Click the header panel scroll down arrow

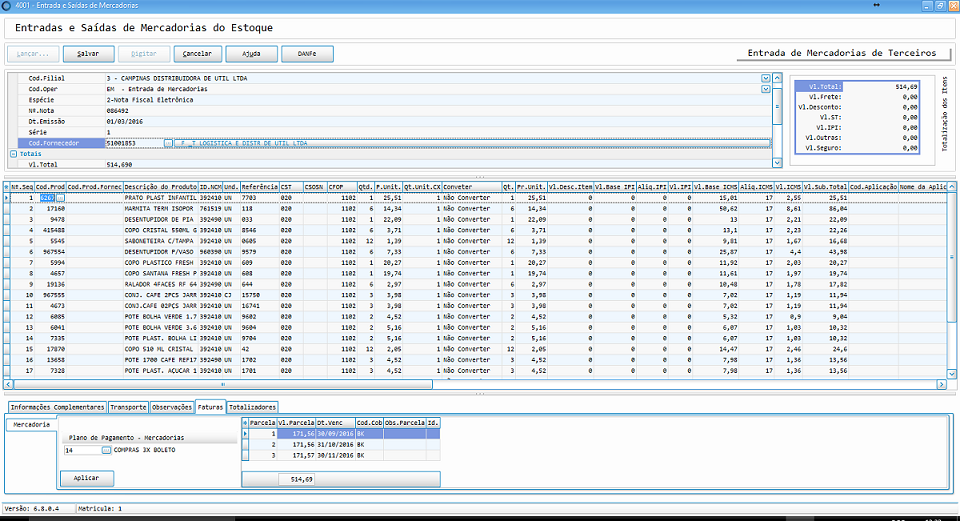(777, 163)
